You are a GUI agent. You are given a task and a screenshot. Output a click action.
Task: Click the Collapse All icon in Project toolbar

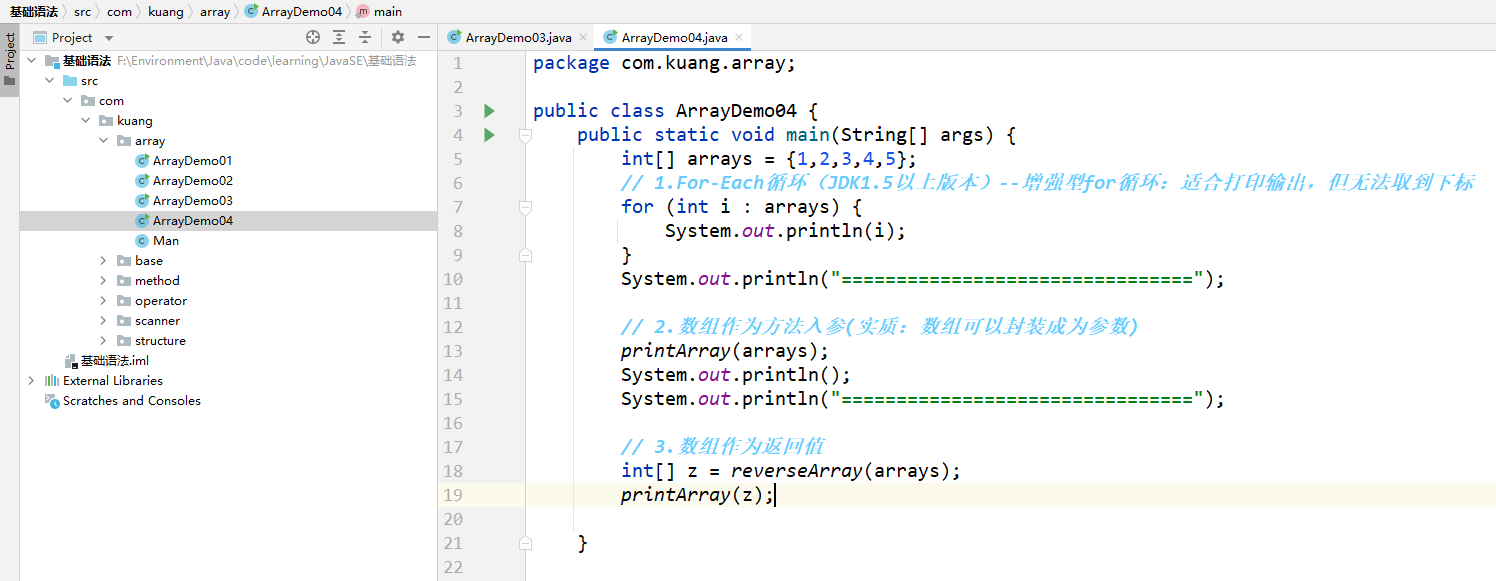(x=365, y=37)
